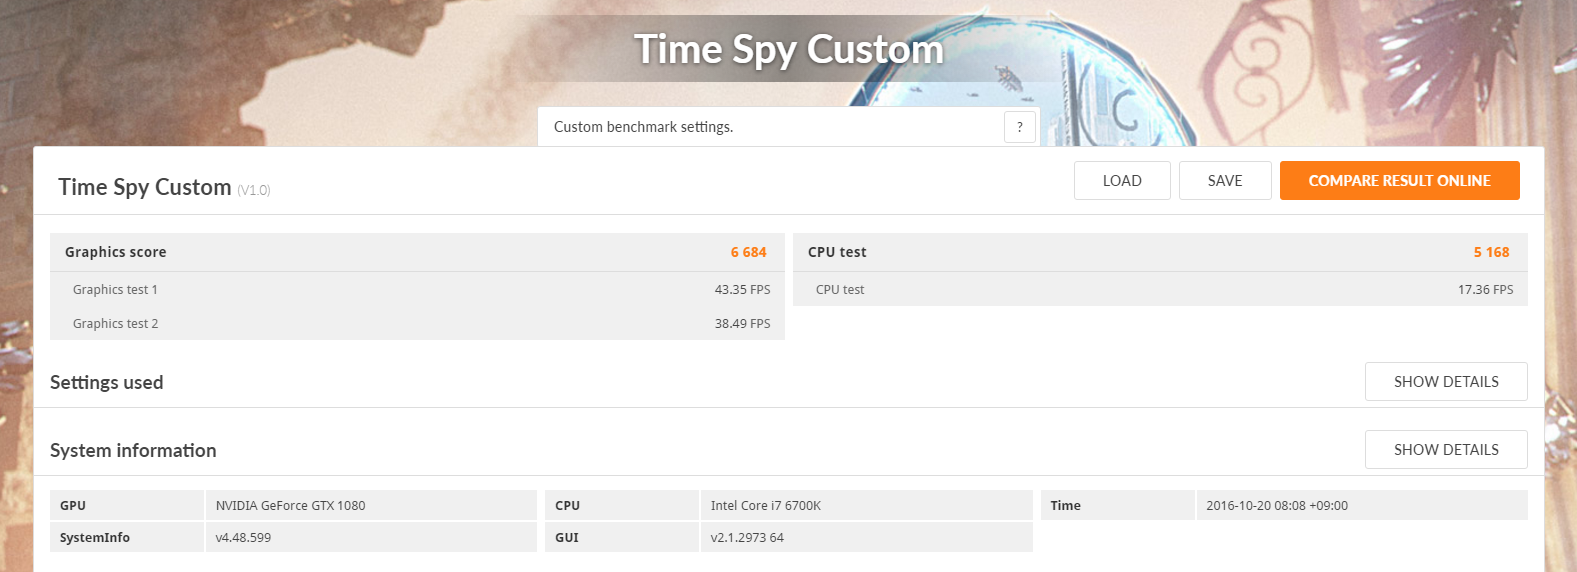Open COMPARE RESULT ONLINE
Screen dimensions: 1577x572
1399,181
